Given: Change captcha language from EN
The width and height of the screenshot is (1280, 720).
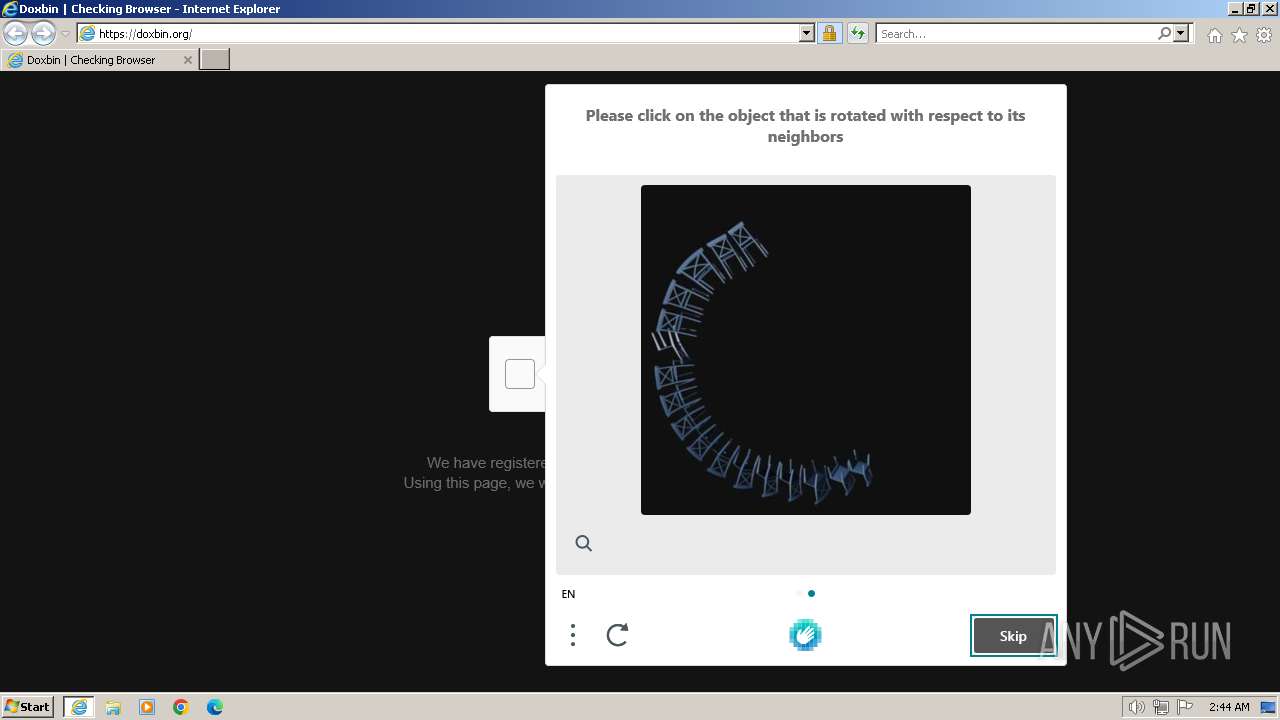Looking at the screenshot, I should 568,594.
